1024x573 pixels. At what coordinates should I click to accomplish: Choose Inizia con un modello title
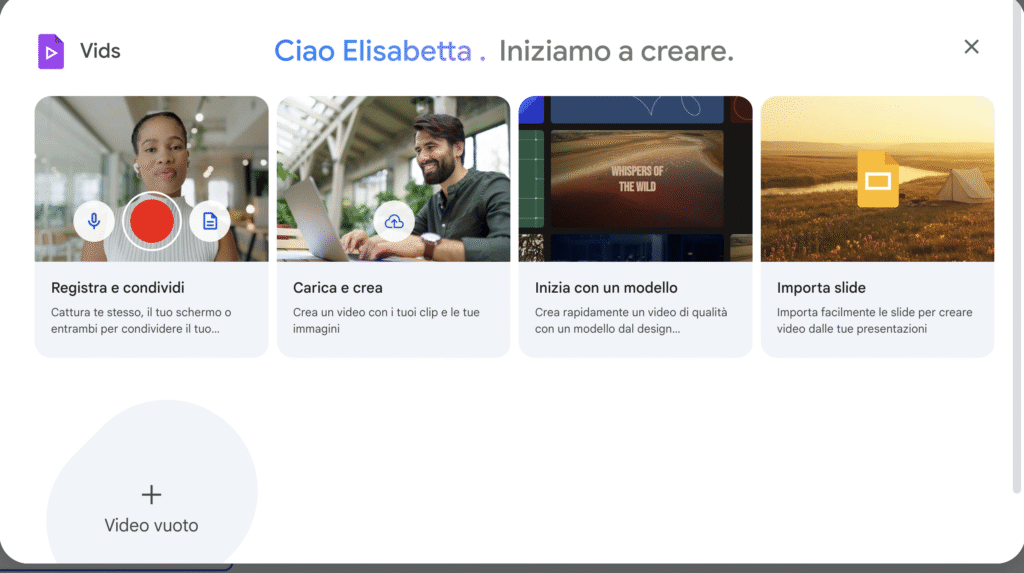coord(606,287)
